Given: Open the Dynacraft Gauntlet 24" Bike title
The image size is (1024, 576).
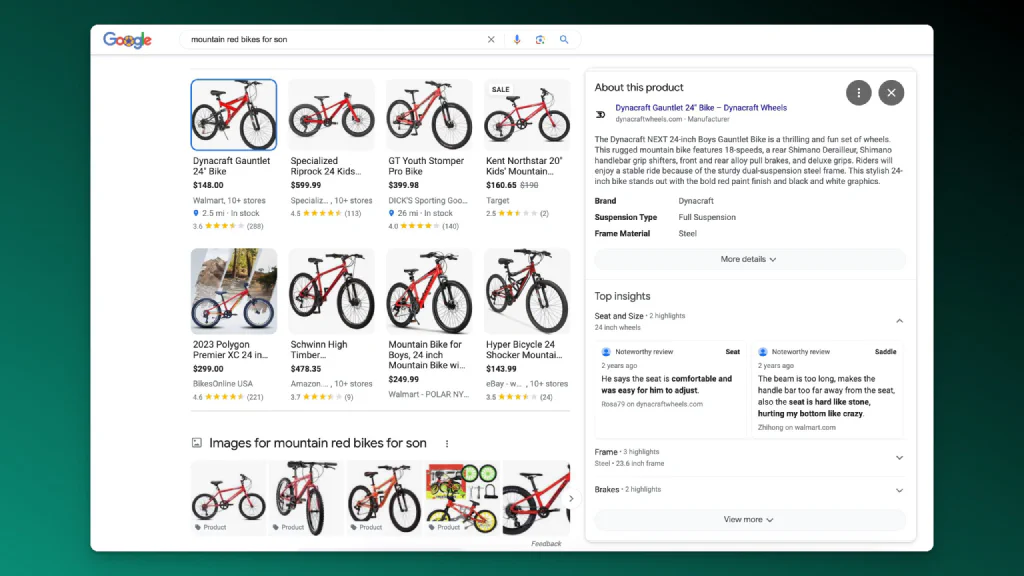Looking at the screenshot, I should 231,166.
